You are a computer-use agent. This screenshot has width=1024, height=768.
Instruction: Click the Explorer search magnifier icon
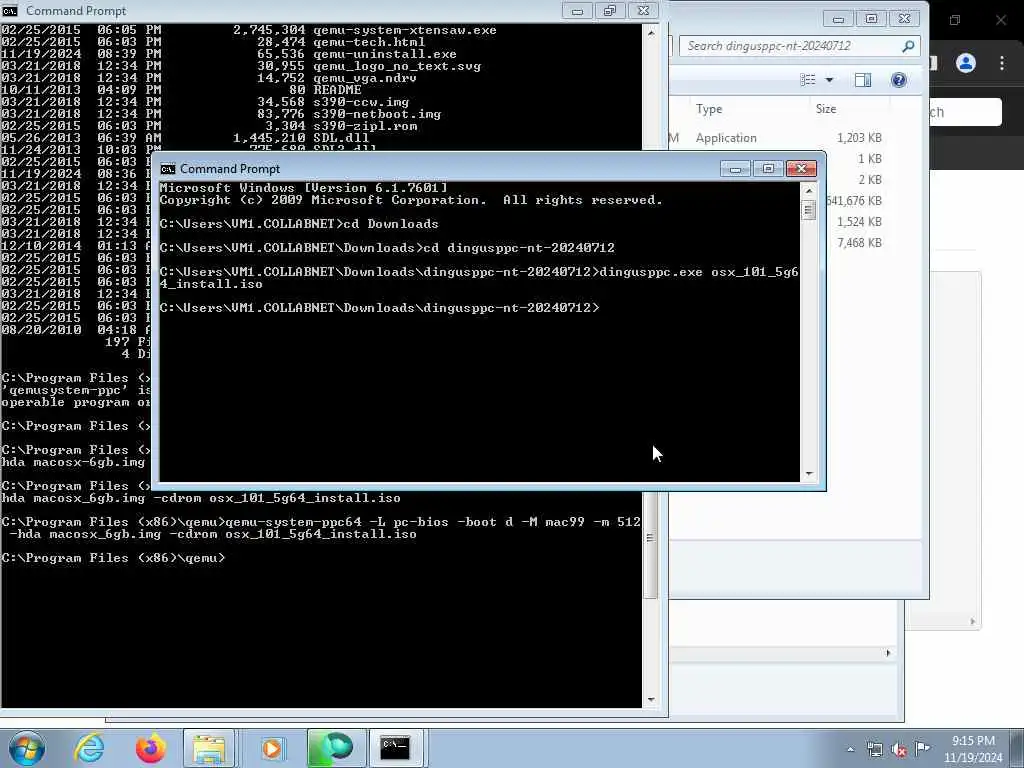tap(908, 46)
